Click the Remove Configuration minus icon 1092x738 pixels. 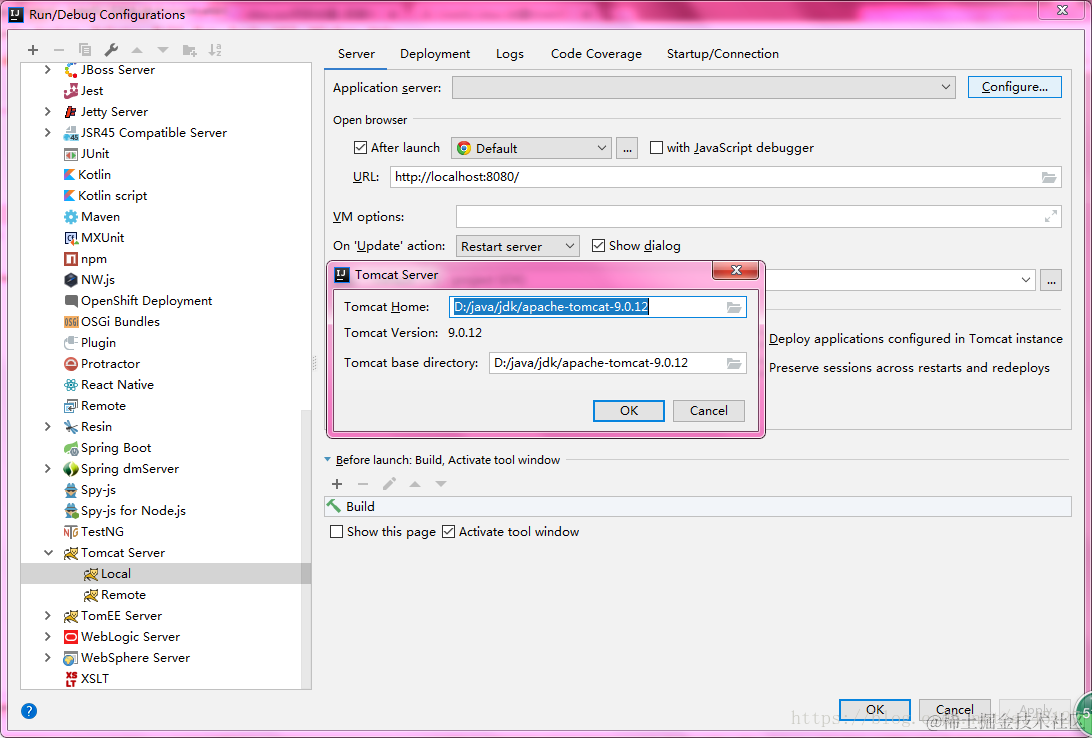pyautogui.click(x=58, y=50)
